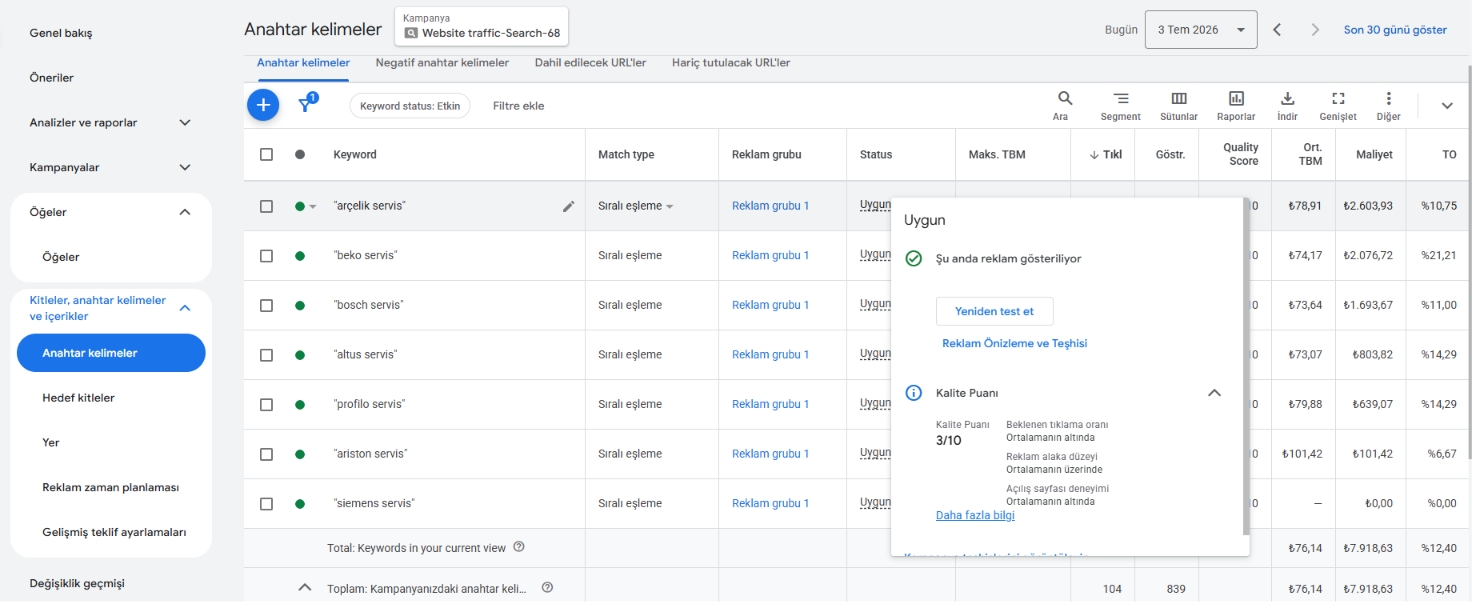
Task: Open Hedef kitleler in sidebar
Action: (x=78, y=398)
